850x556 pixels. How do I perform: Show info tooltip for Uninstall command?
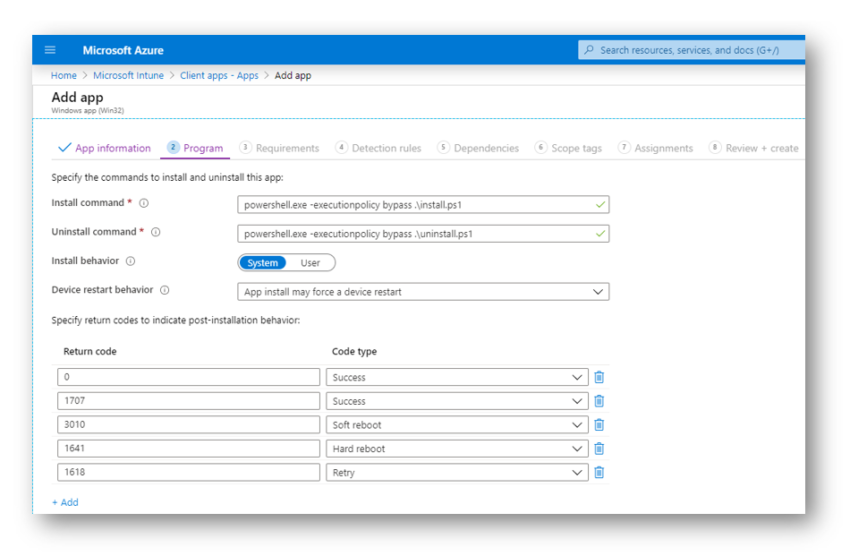pos(156,232)
